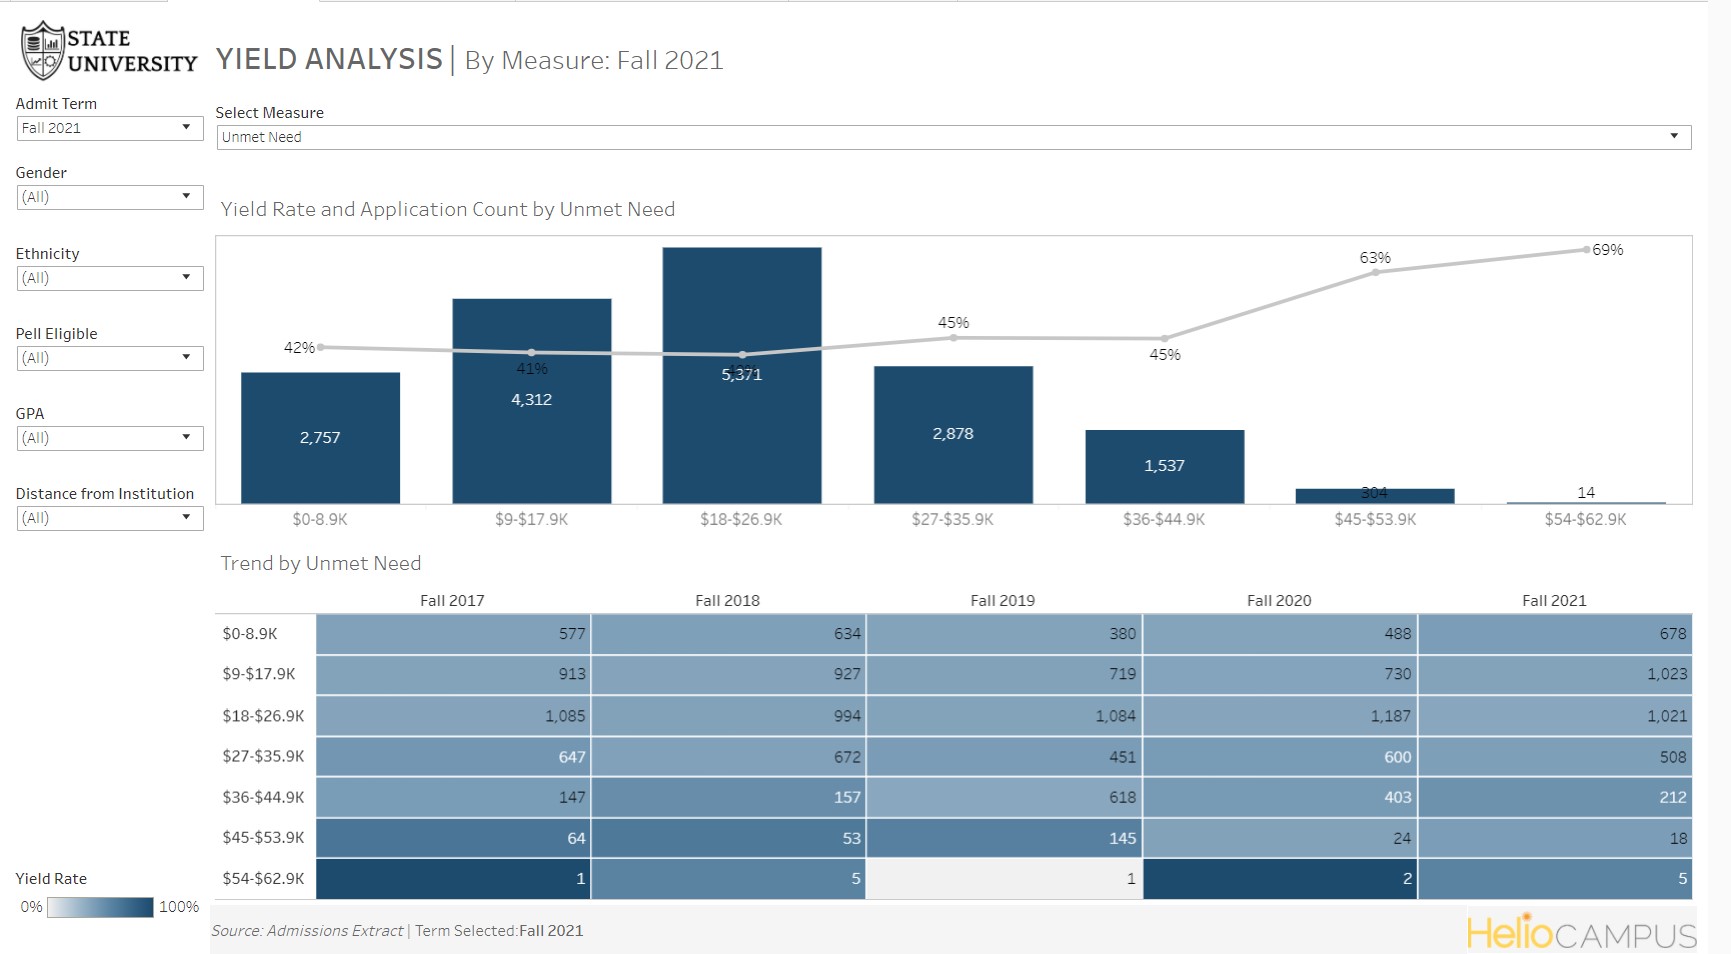Open the Ethnicity filter dropdown
1731x954 pixels.
(x=109, y=278)
